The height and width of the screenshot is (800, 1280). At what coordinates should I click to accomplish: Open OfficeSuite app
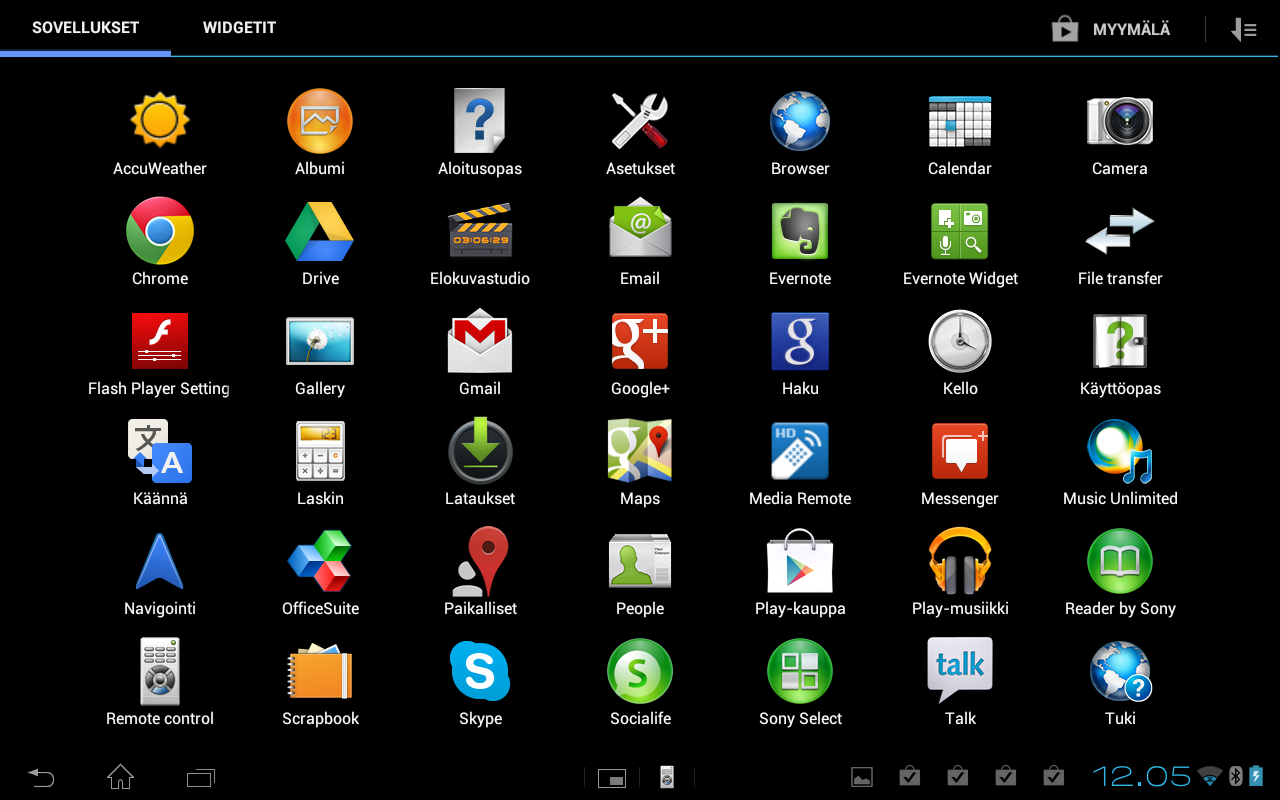320,561
